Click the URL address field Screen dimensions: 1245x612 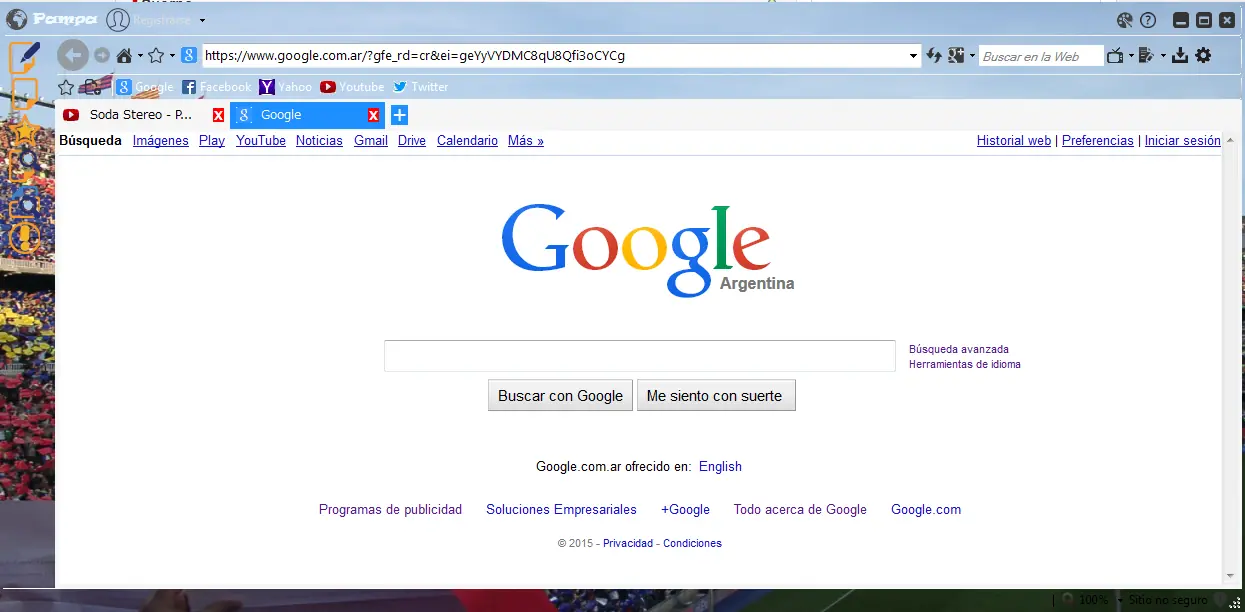pos(554,55)
